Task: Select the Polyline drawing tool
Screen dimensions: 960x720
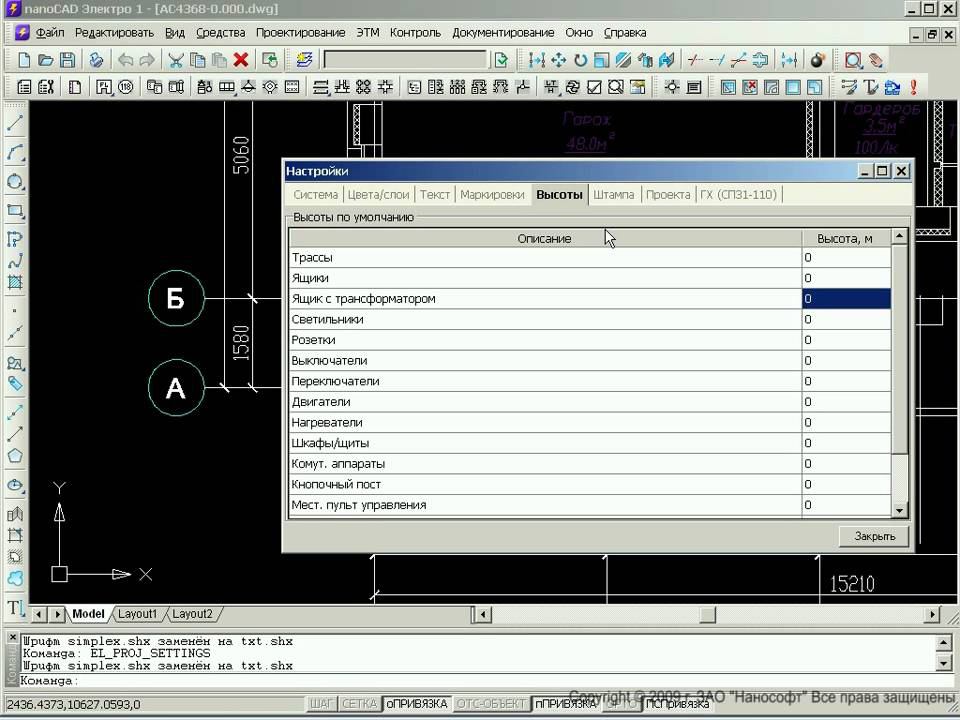Action: click(x=15, y=239)
